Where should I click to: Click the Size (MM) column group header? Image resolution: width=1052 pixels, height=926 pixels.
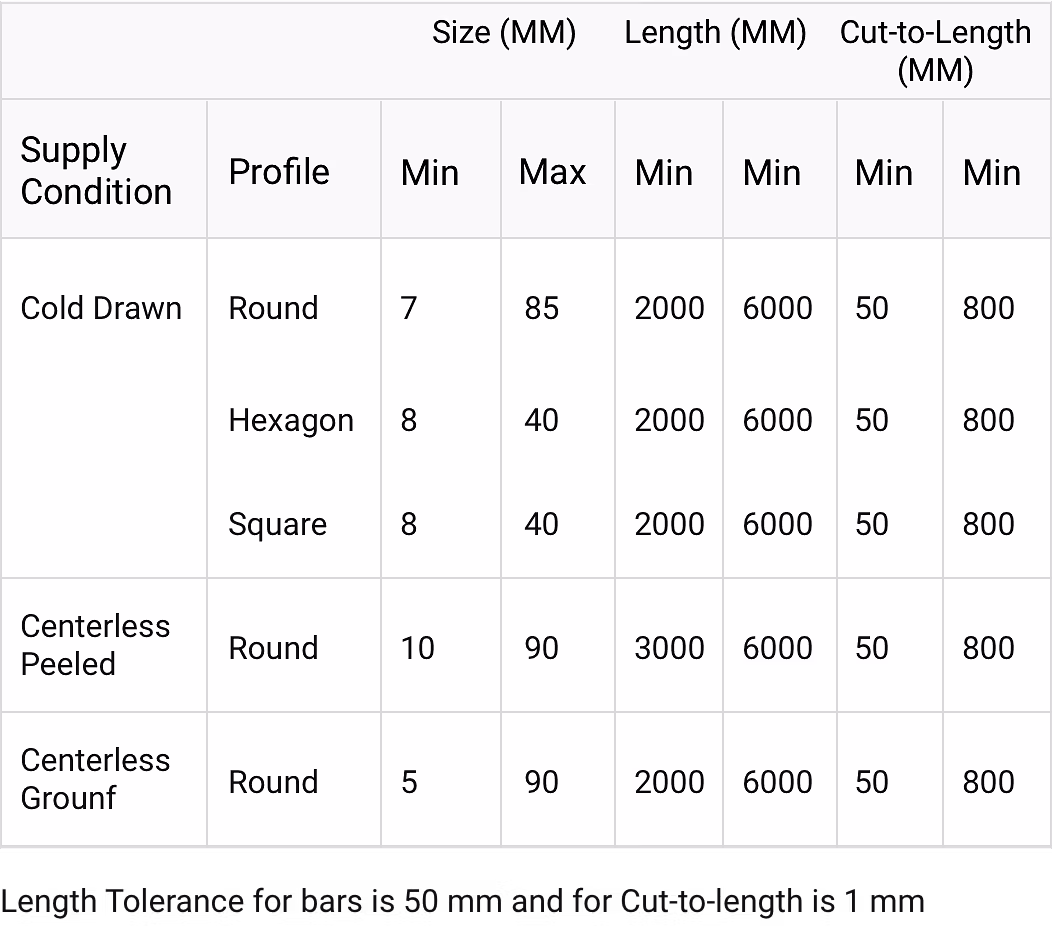pos(504,33)
